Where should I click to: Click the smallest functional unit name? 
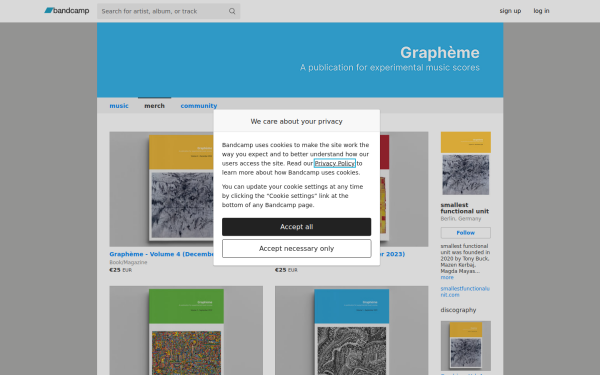(x=465, y=208)
